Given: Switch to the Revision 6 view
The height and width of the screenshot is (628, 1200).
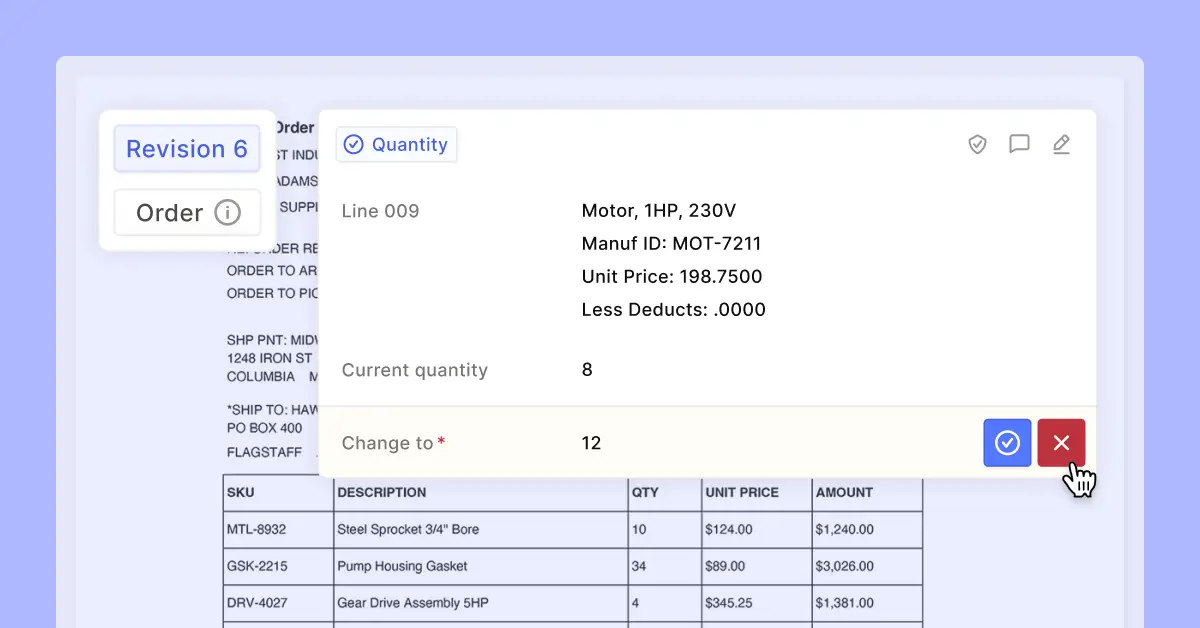Looking at the screenshot, I should tap(187, 148).
